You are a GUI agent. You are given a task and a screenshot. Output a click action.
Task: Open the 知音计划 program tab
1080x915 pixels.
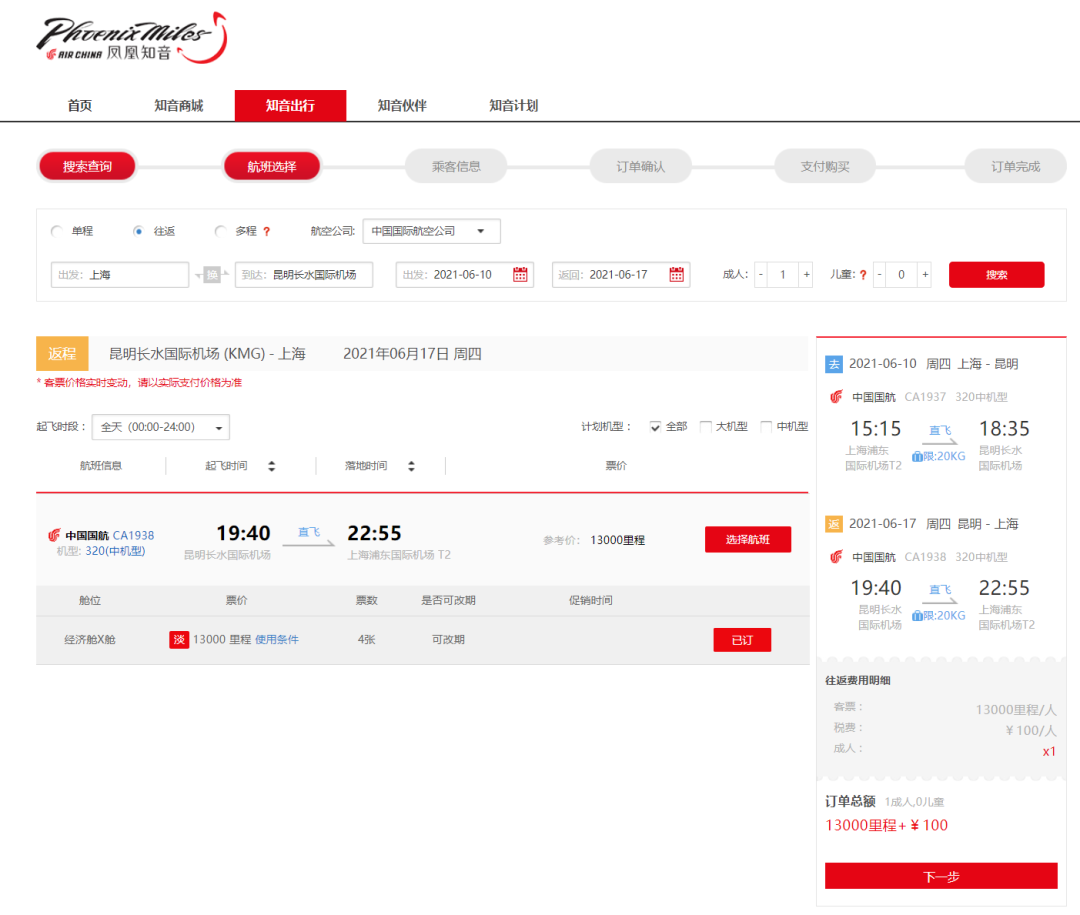tap(514, 106)
